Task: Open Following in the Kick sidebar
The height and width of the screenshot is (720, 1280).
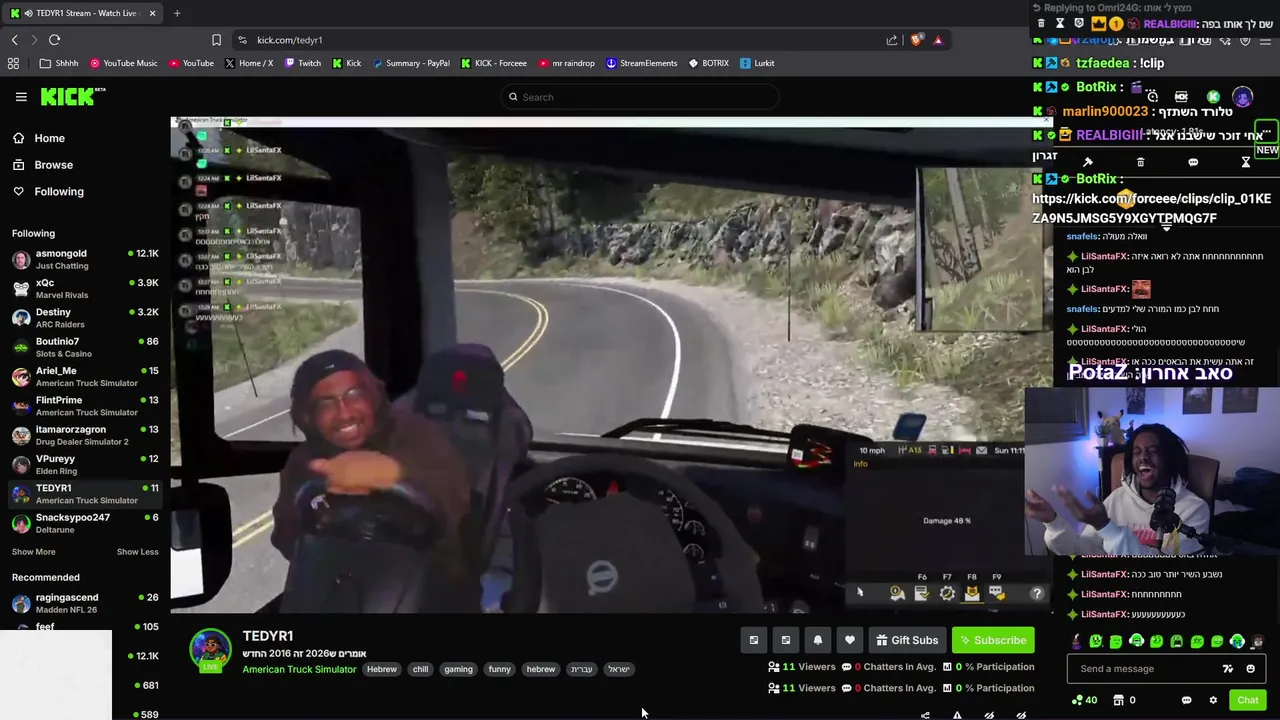Action: coord(48,191)
